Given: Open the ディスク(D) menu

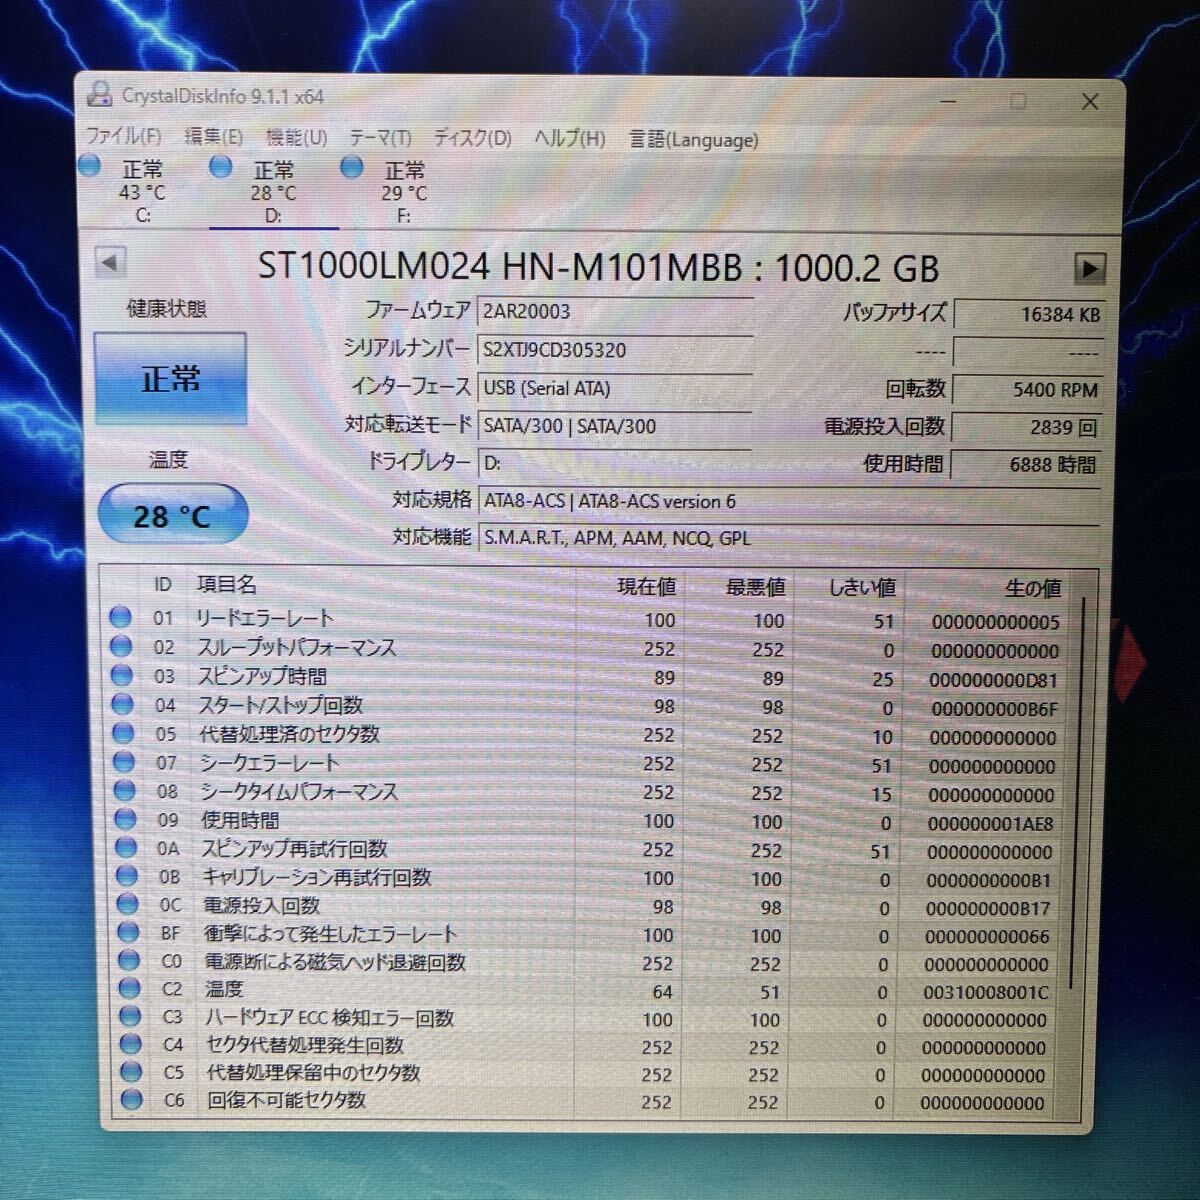Looking at the screenshot, I should pos(472,138).
